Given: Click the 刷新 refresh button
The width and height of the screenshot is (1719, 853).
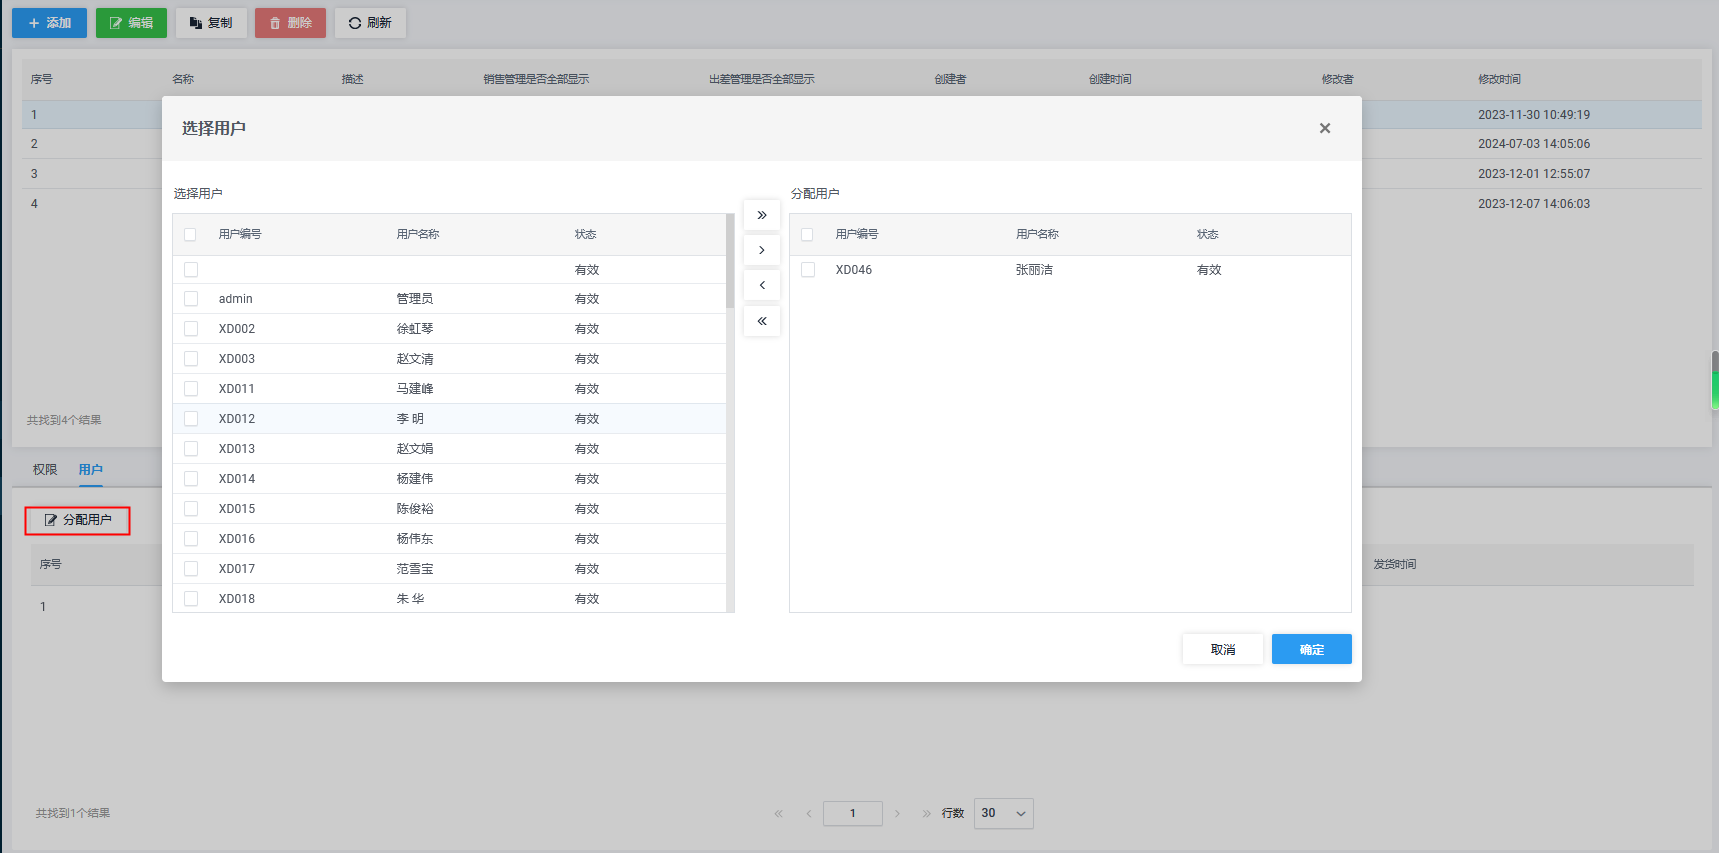Looking at the screenshot, I should [x=370, y=23].
